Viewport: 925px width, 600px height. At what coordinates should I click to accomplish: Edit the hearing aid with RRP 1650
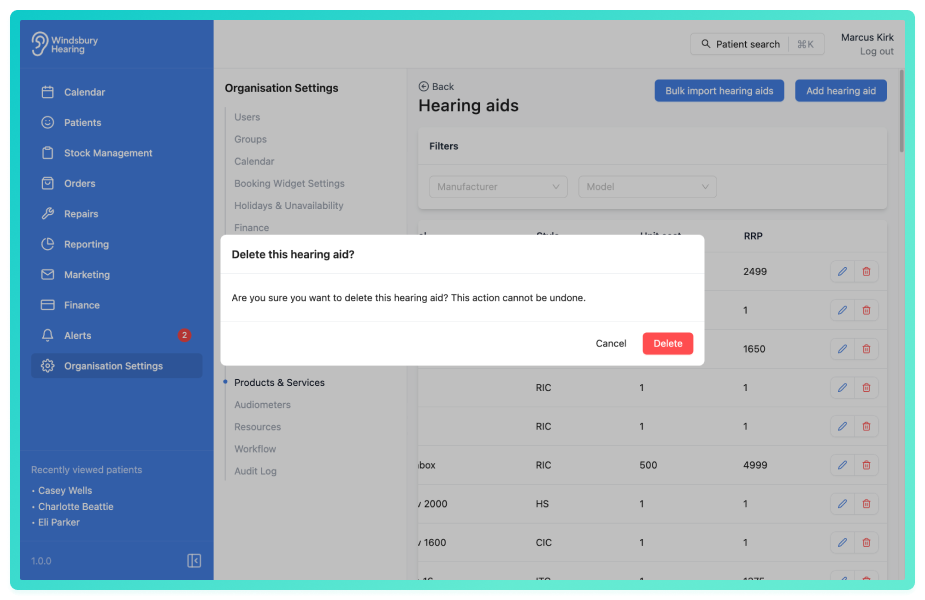pos(842,349)
